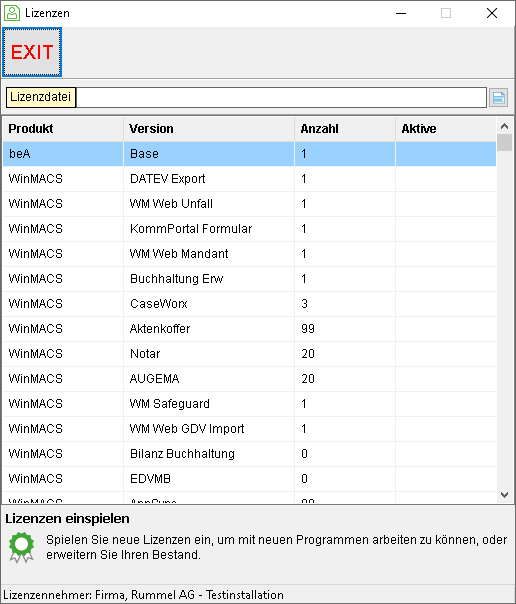Click the Anzahl value 3 for CaseWorx

pos(304,304)
